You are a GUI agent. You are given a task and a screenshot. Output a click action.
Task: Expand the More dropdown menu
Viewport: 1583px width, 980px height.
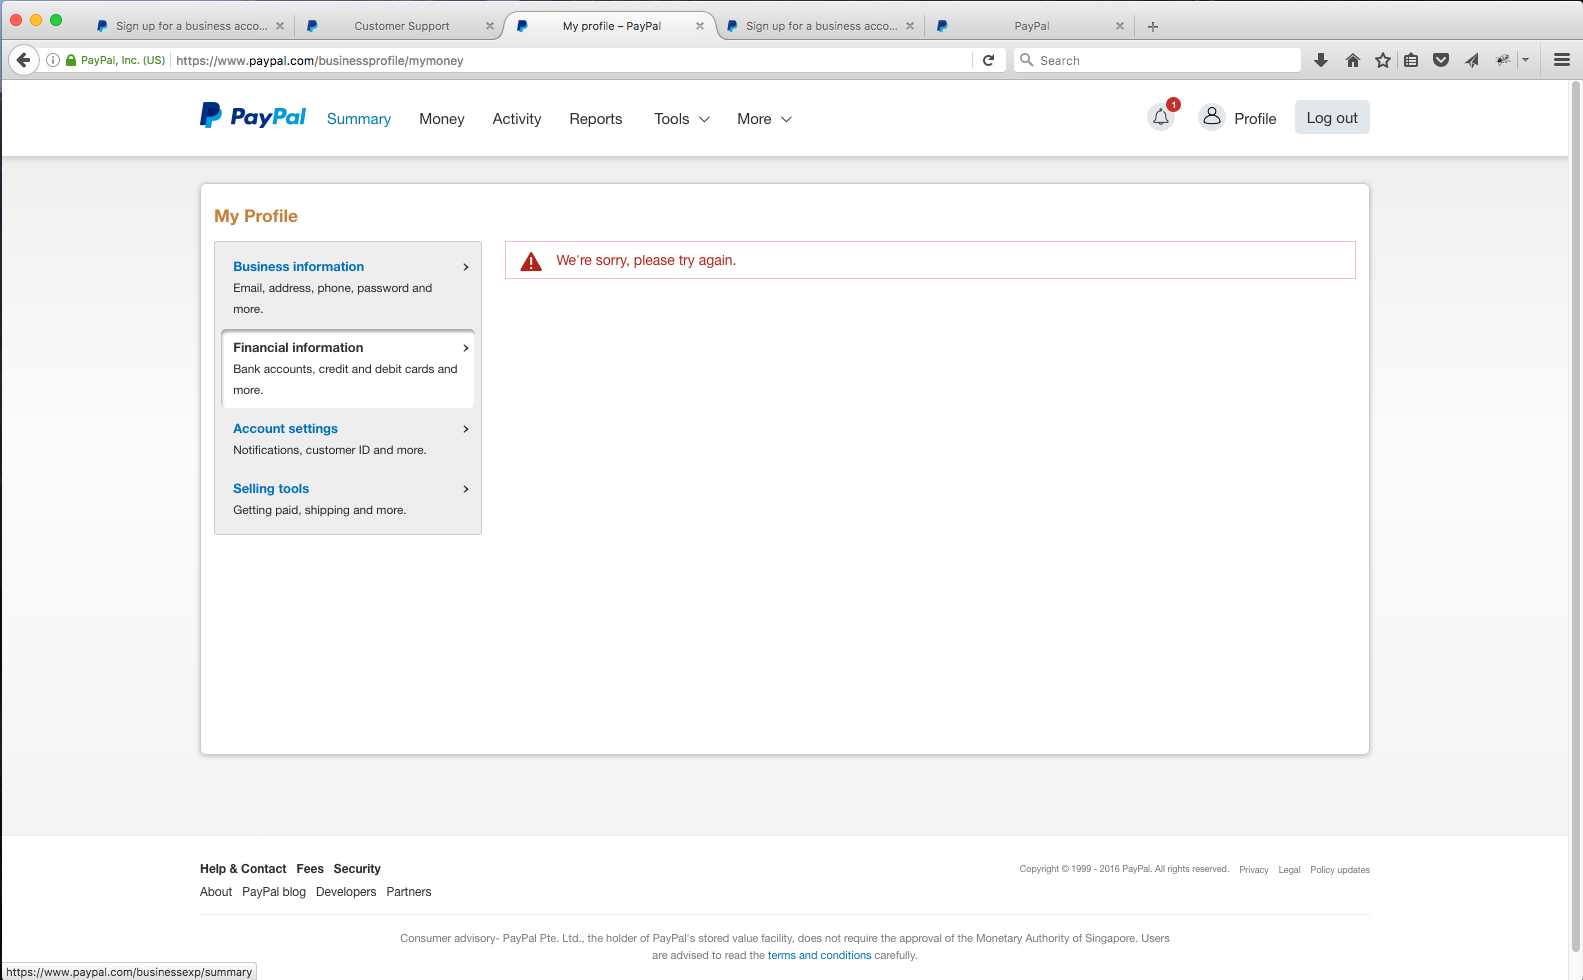click(765, 119)
